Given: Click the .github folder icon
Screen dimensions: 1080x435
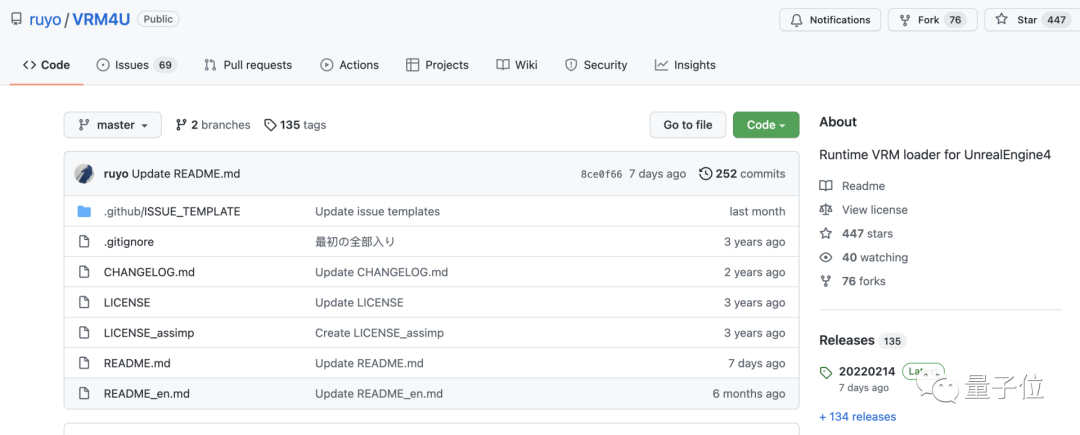Looking at the screenshot, I should (84, 212).
